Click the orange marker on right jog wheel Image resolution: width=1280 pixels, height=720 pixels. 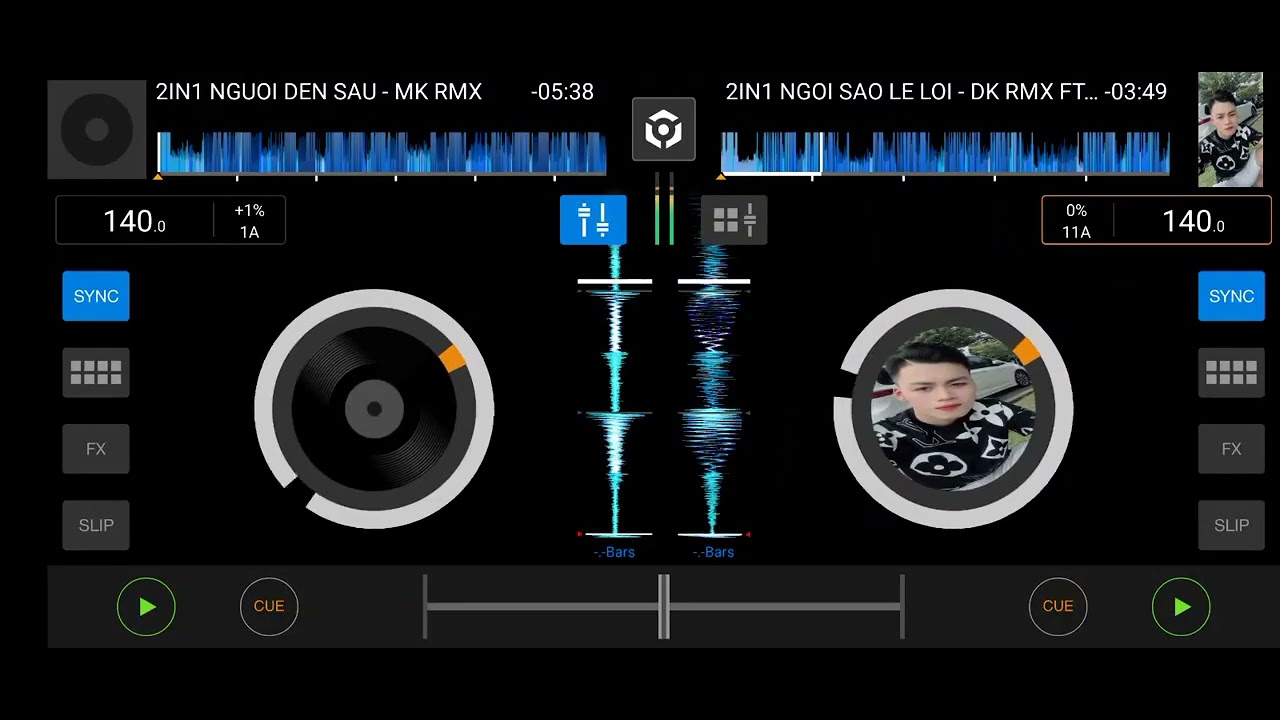click(1027, 350)
